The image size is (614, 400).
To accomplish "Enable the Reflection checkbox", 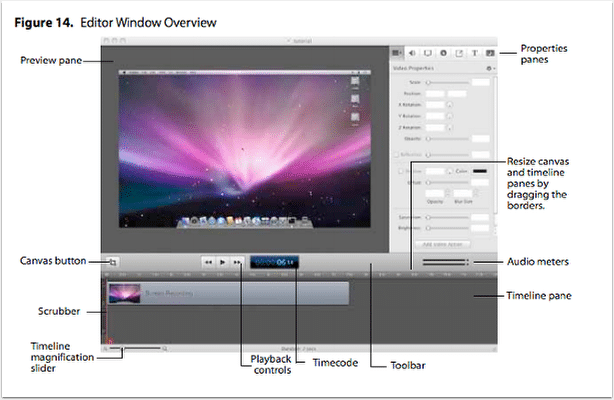I will coord(396,155).
